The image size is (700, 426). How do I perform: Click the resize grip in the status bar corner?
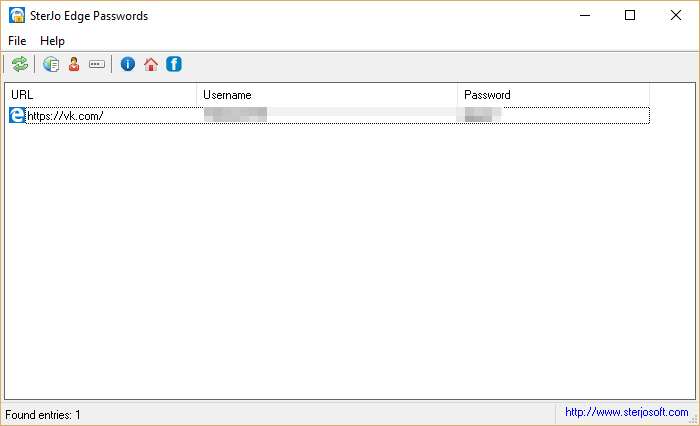click(692, 418)
